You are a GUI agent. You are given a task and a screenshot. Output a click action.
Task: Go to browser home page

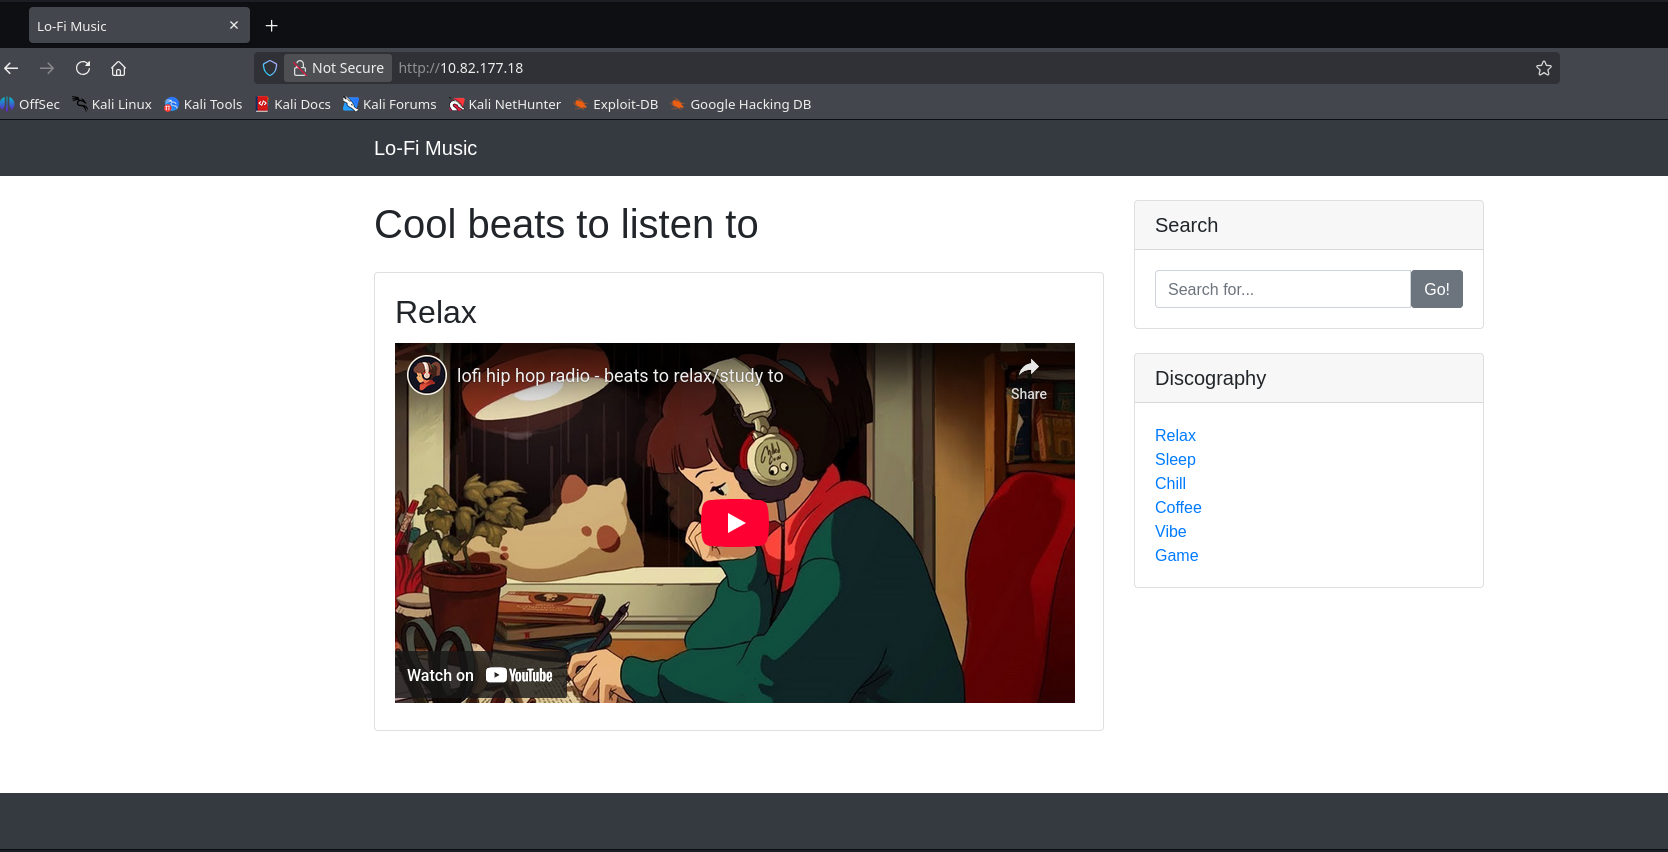[118, 68]
